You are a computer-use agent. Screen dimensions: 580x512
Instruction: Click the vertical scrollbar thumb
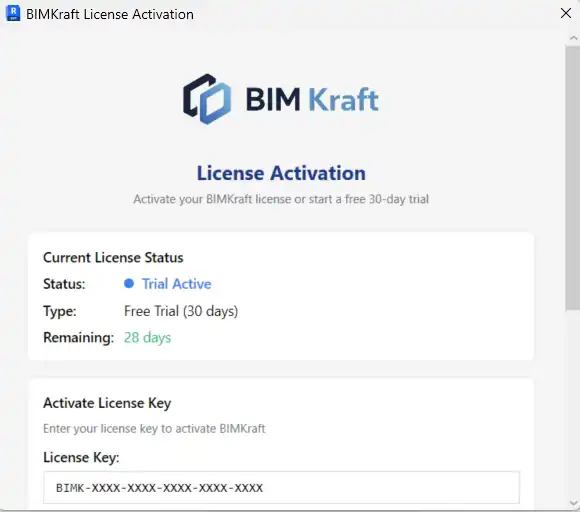tap(573, 178)
